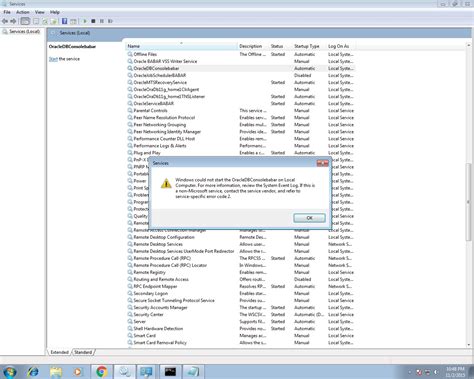474x379 pixels.
Task: Click the gear icon beside OracleServiceBABAR
Action: click(x=130, y=103)
